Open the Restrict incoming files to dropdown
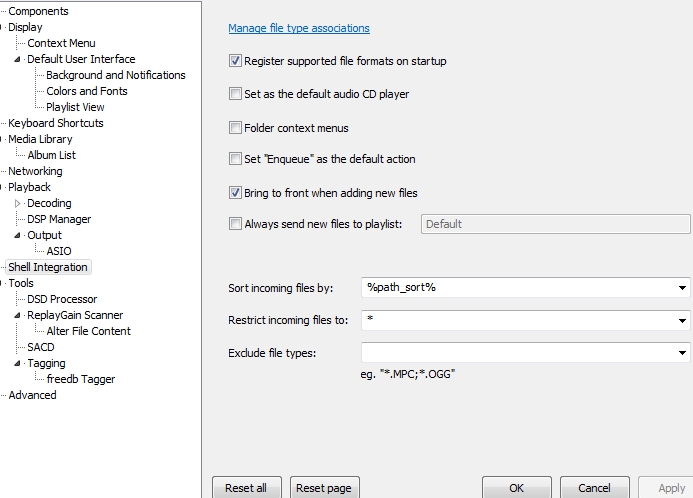The image size is (693, 498). point(682,320)
